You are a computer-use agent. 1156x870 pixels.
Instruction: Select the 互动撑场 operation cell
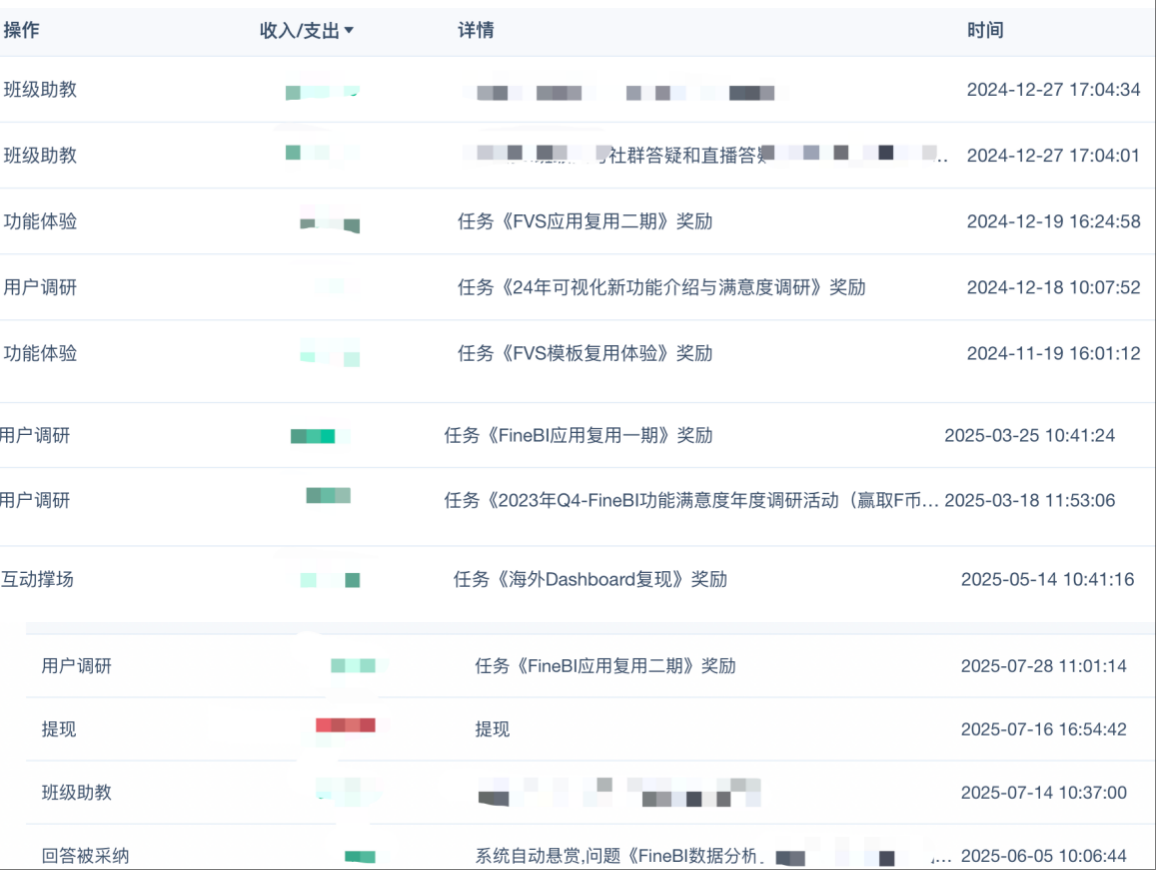pyautogui.click(x=38, y=579)
